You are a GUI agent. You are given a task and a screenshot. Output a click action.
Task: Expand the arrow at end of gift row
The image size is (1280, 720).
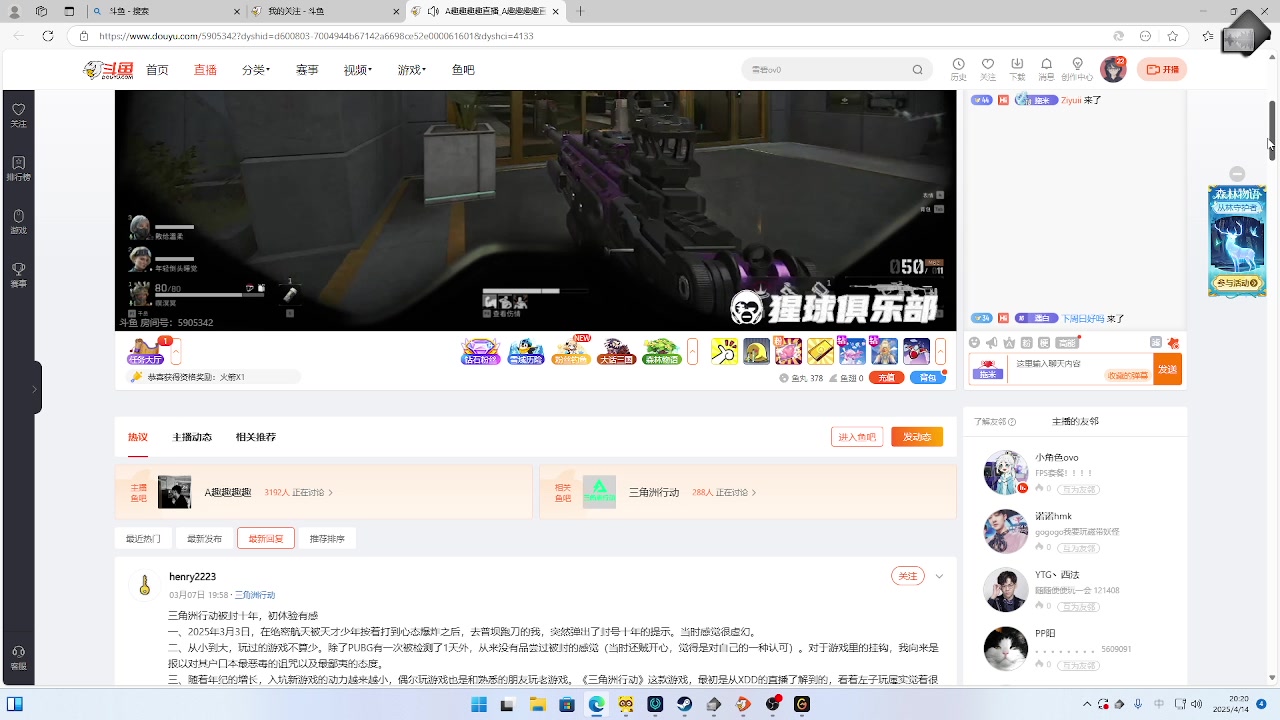941,351
